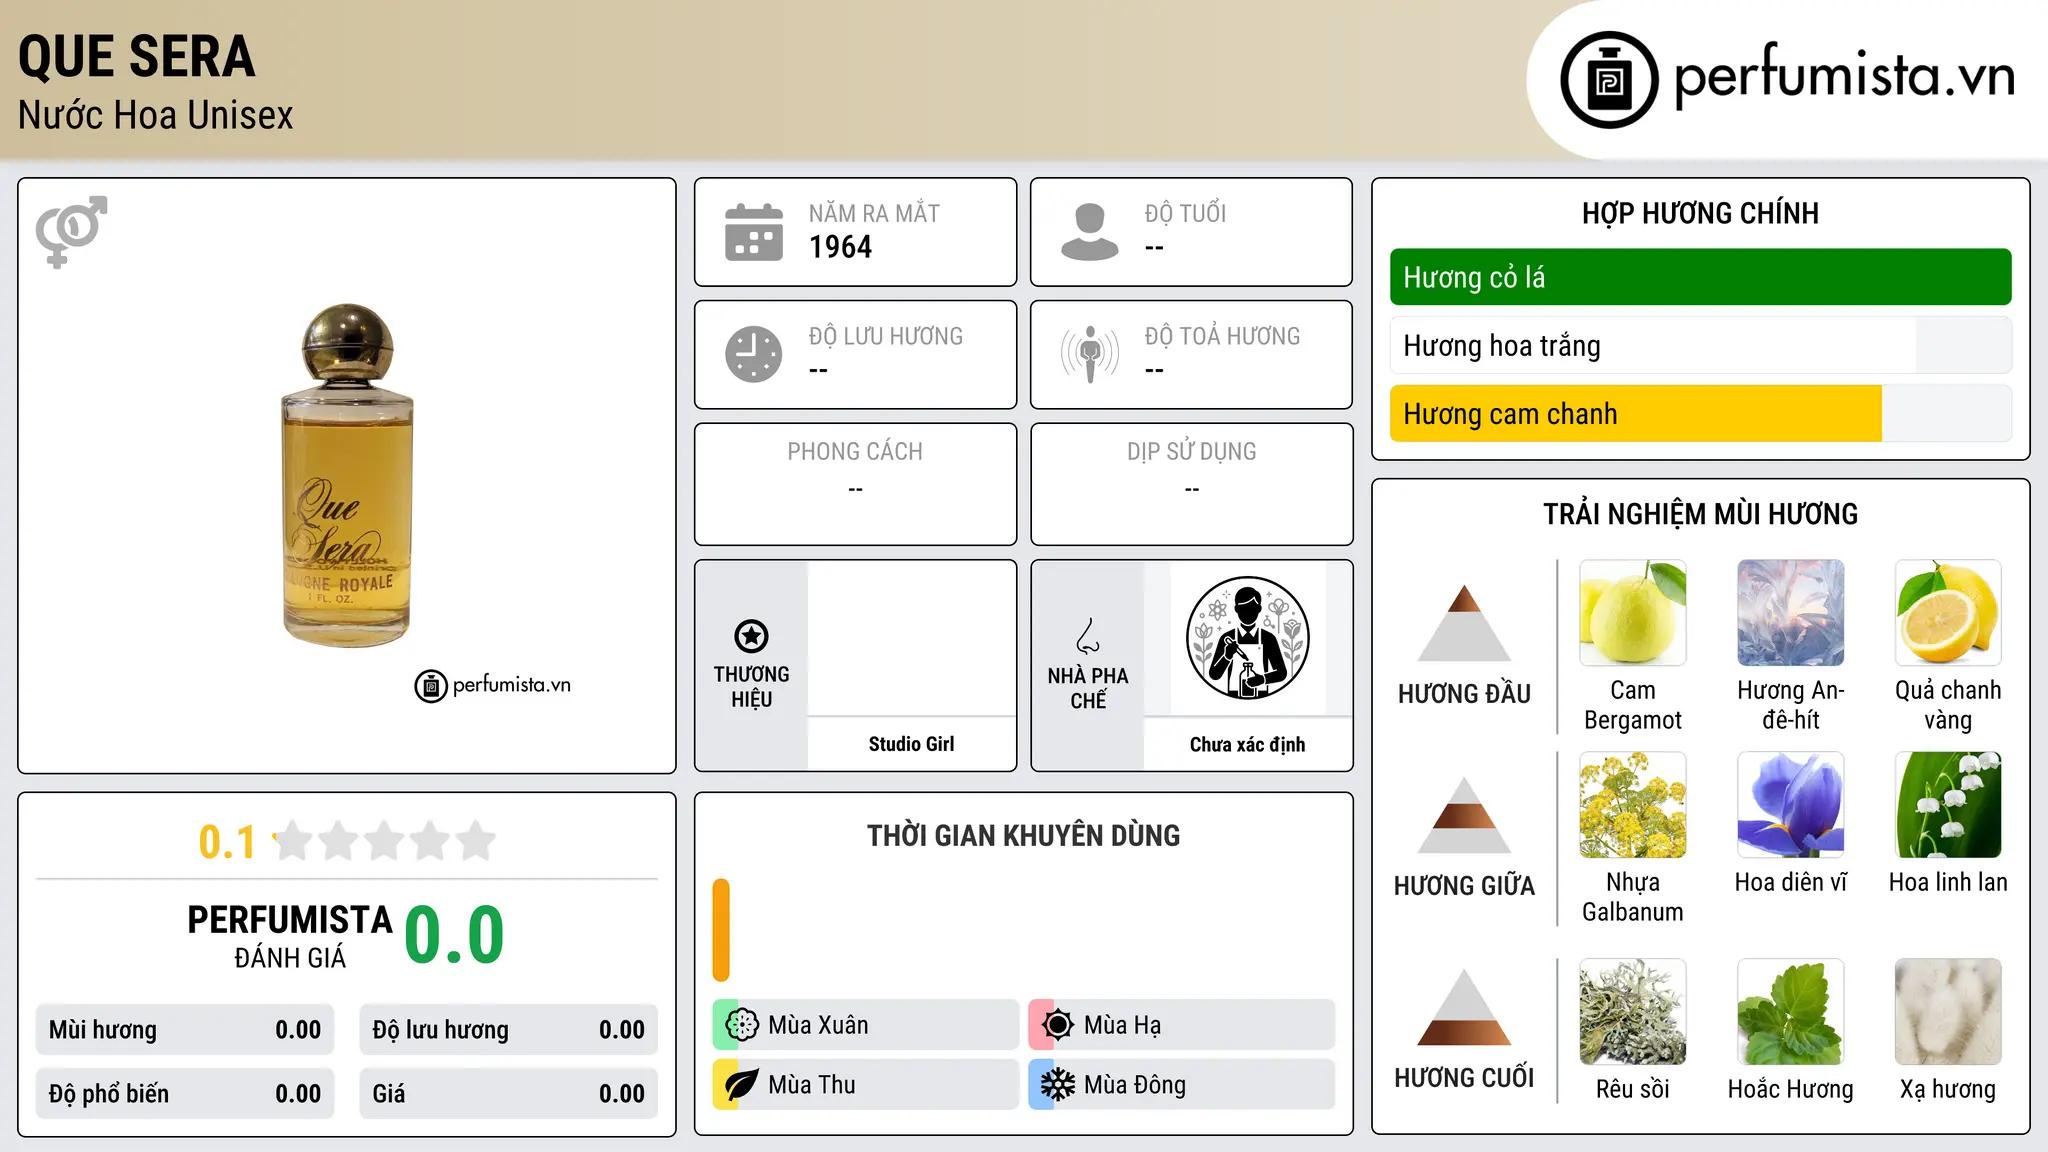The width and height of the screenshot is (2048, 1152).
Task: Click the Hương giữa pyramid icon
Action: pyautogui.click(x=1464, y=815)
